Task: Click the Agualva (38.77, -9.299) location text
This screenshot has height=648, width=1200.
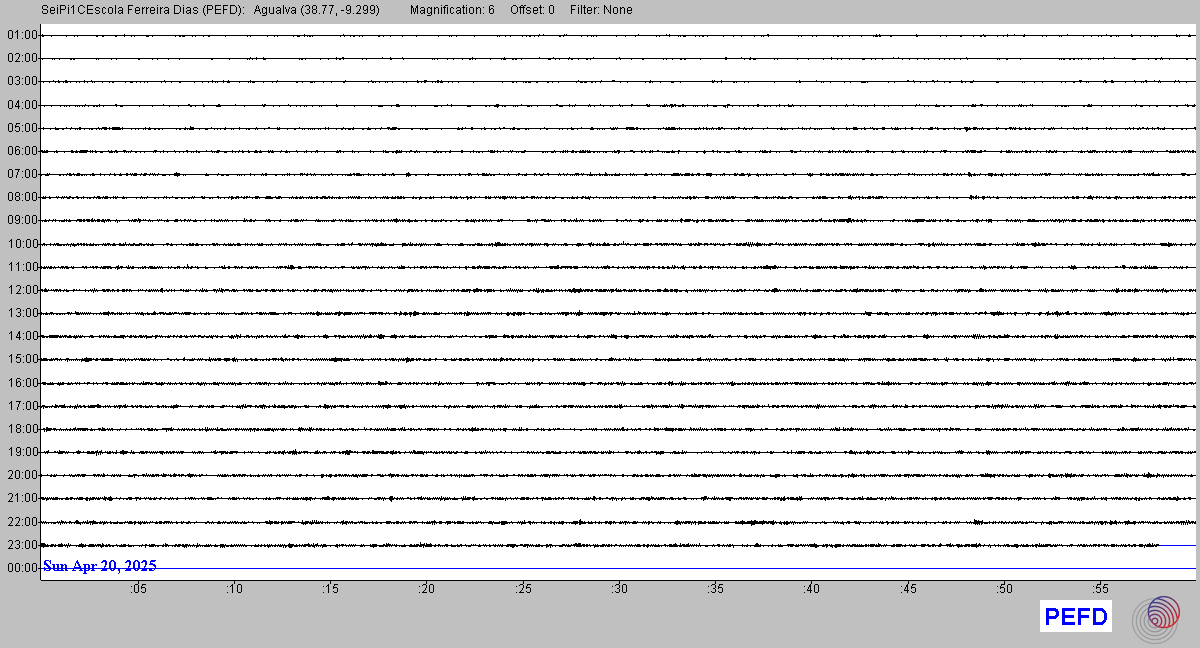Action: 317,10
